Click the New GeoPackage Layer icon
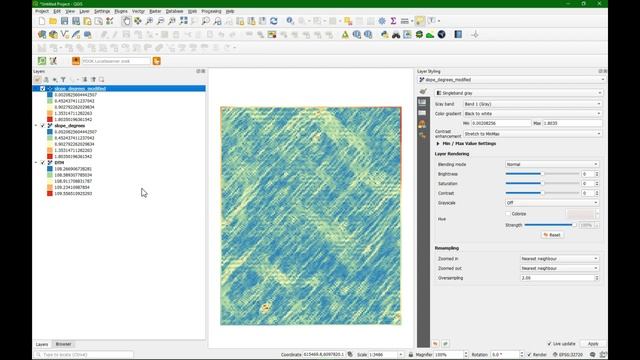Screen dimensions: 640x360 point(53,35)
